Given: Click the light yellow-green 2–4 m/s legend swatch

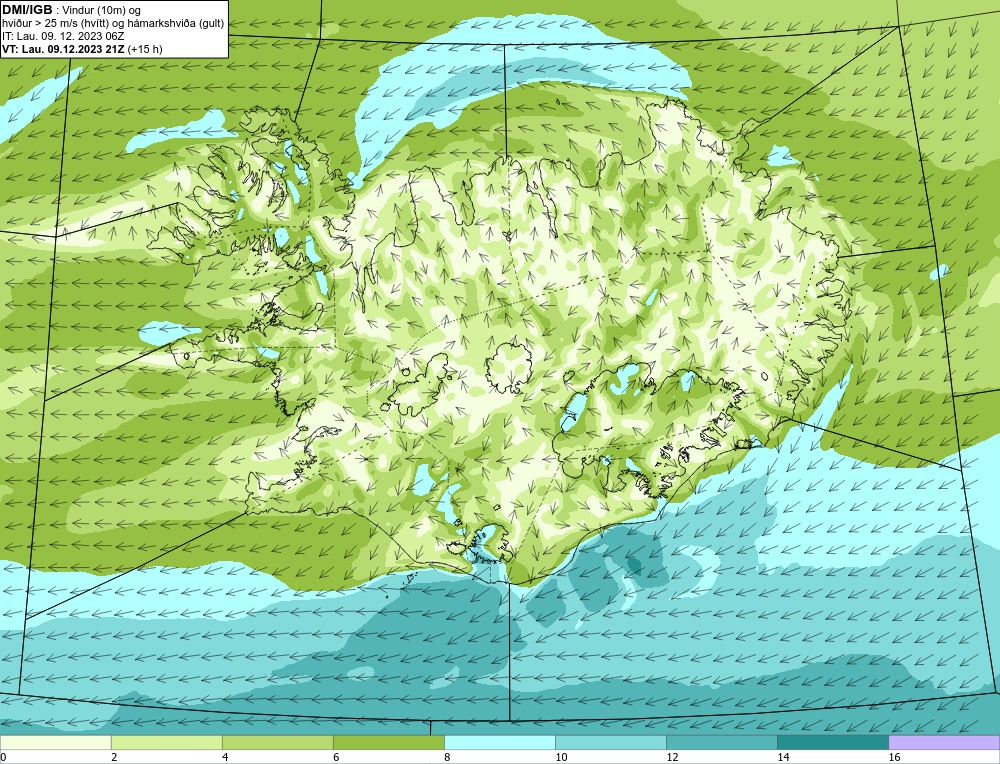Looking at the screenshot, I should click(x=166, y=742).
